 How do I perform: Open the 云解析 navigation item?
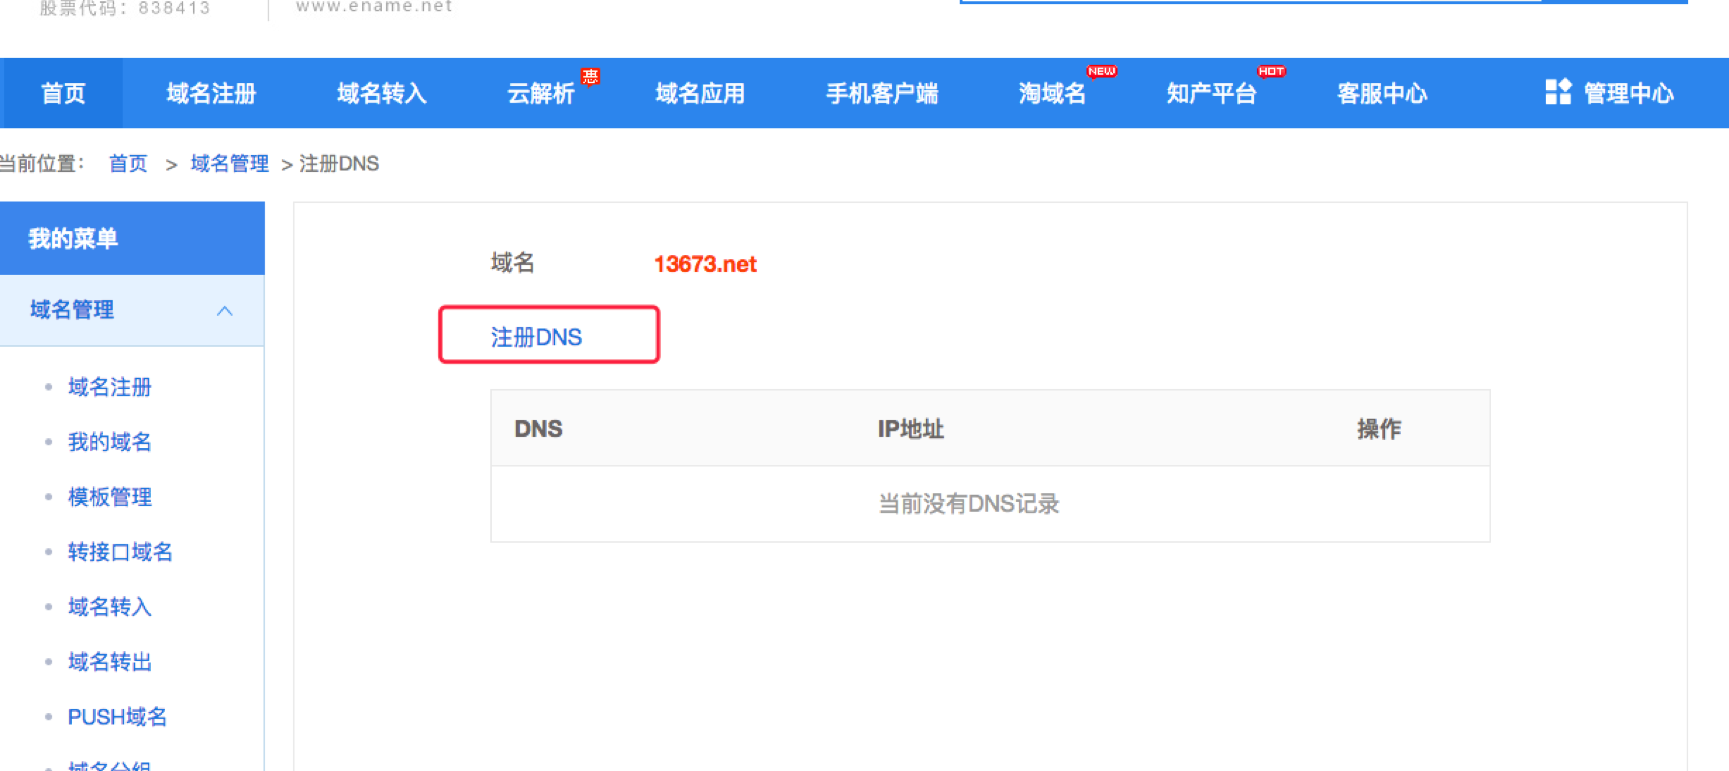541,94
